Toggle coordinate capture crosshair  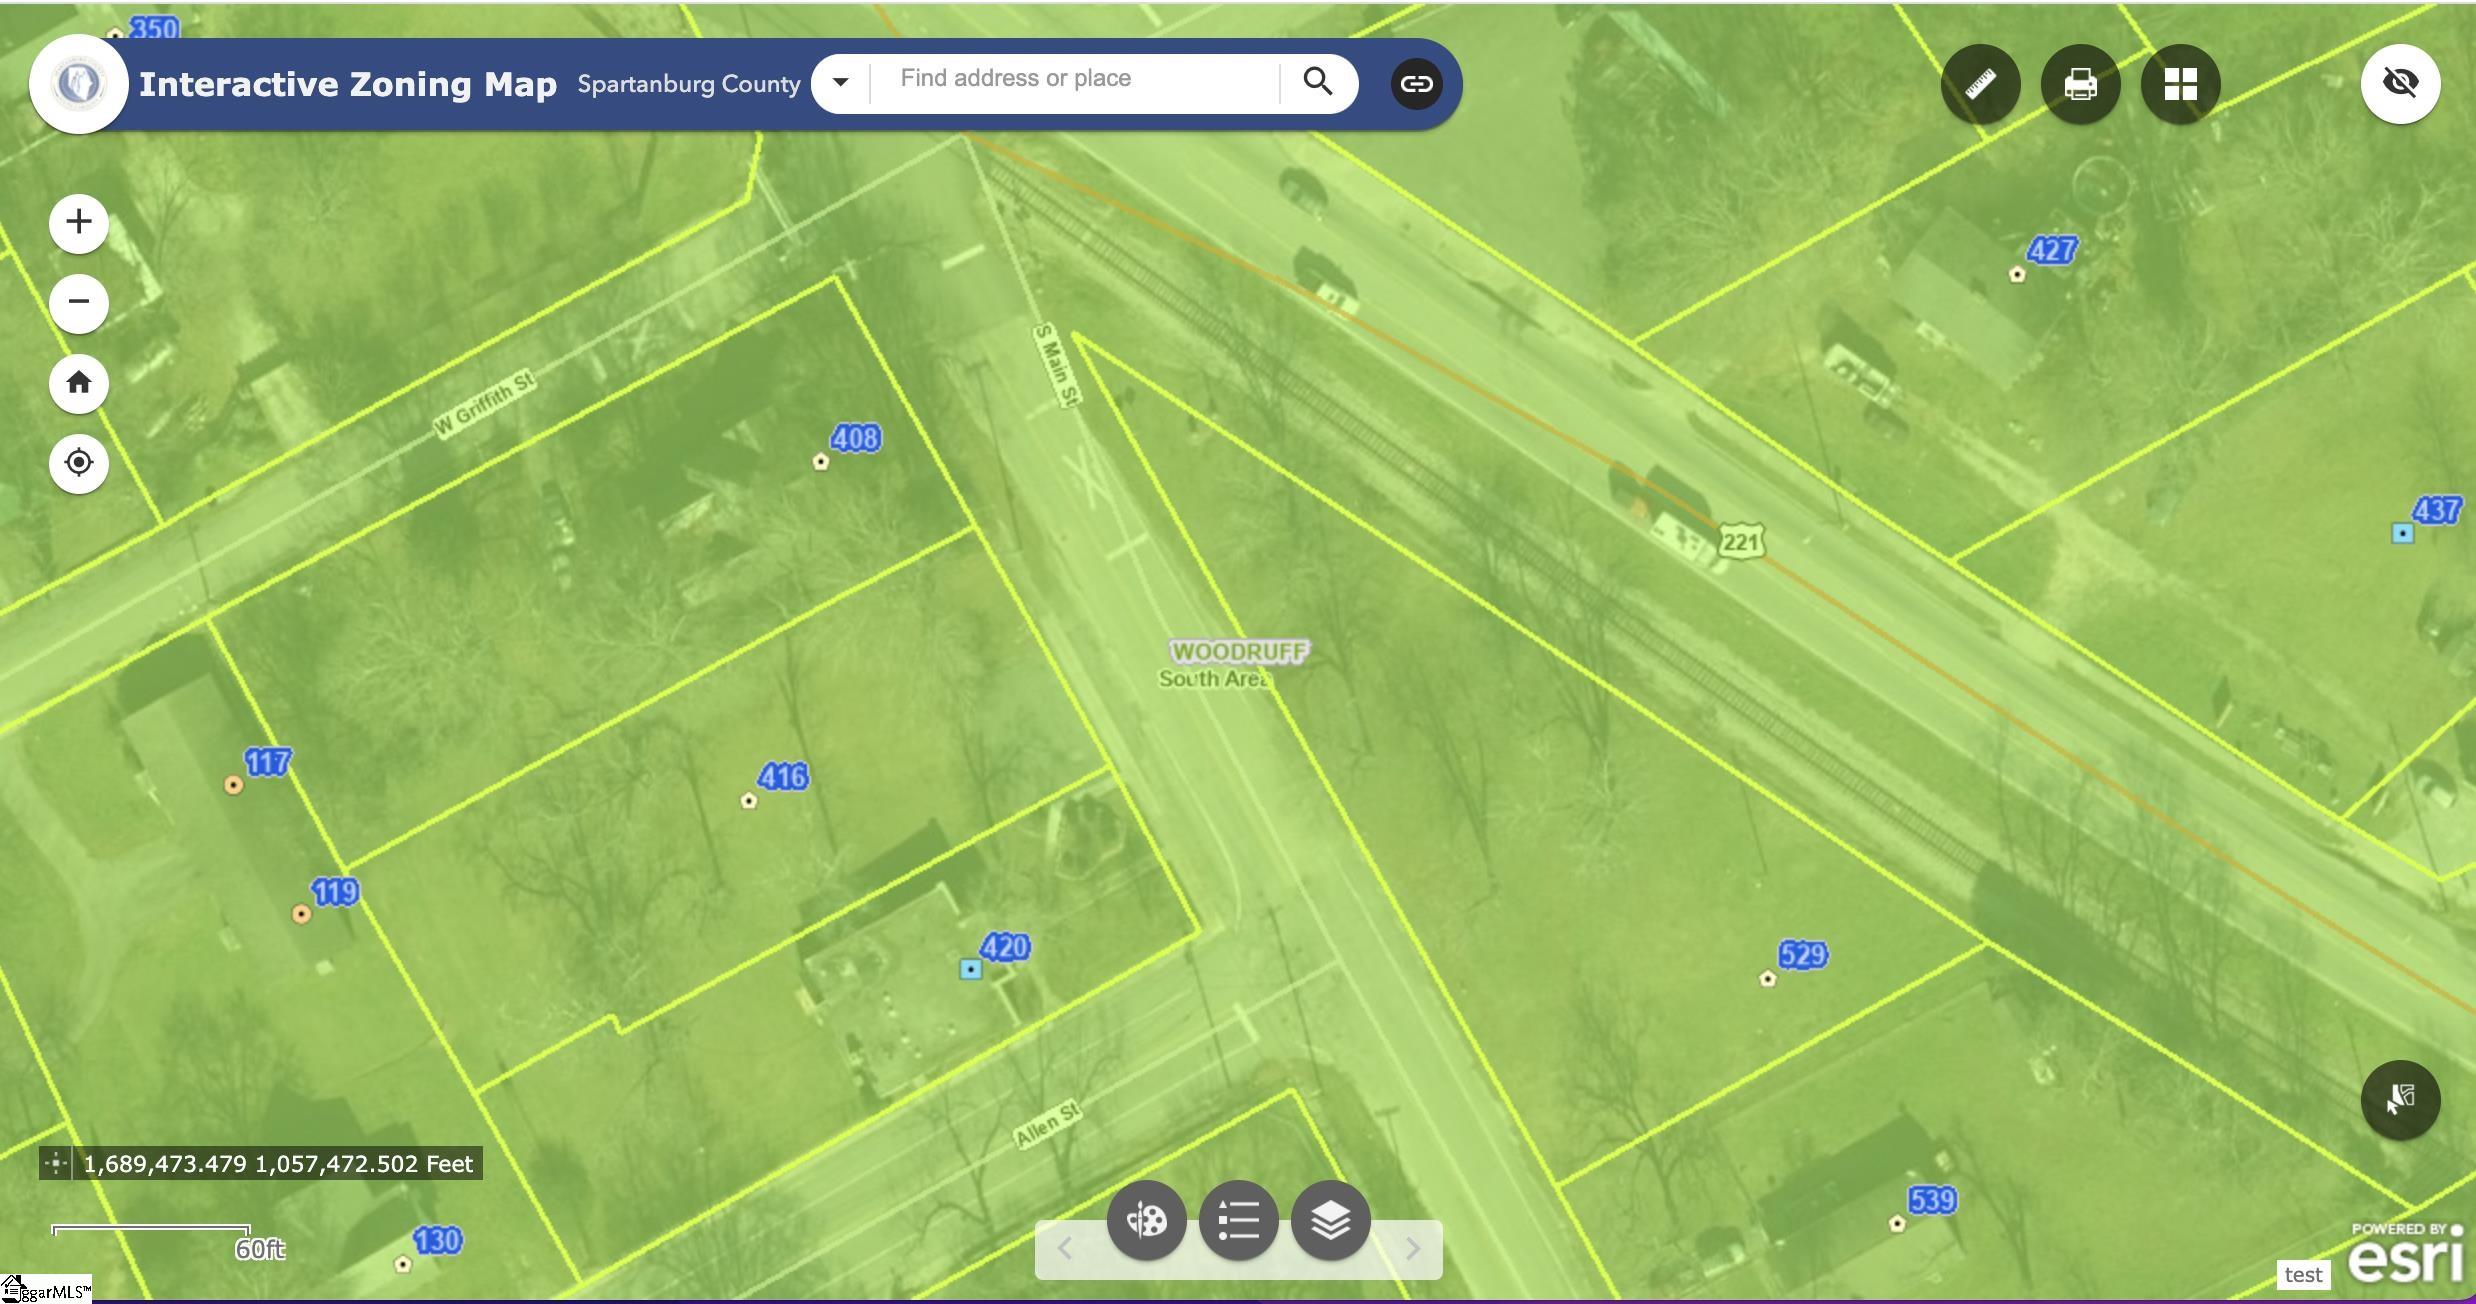(x=56, y=1163)
